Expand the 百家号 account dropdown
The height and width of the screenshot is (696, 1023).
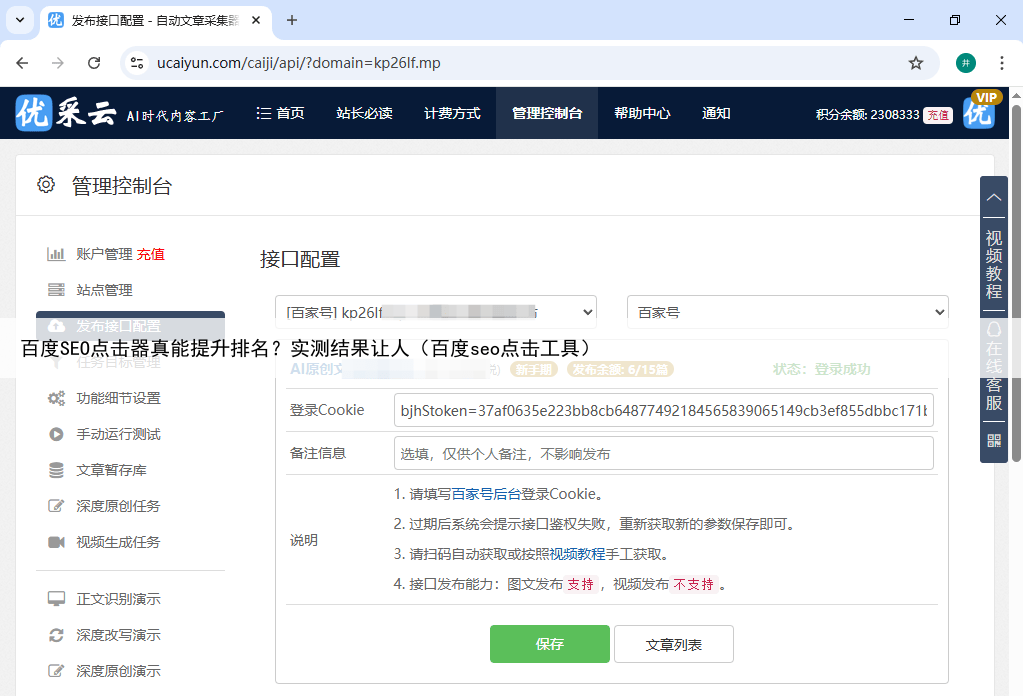point(436,312)
